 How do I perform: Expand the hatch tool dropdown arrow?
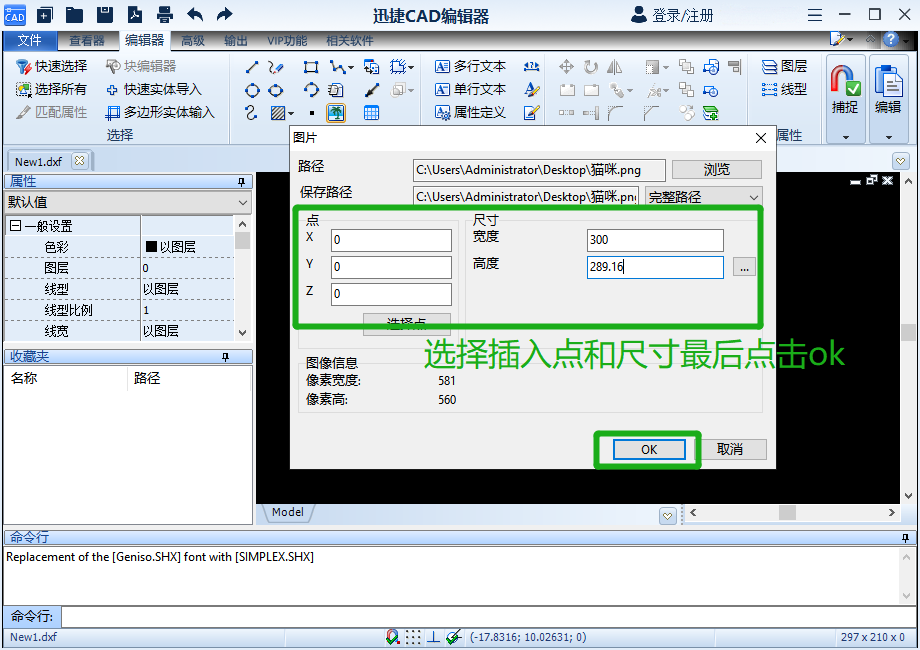(x=291, y=113)
